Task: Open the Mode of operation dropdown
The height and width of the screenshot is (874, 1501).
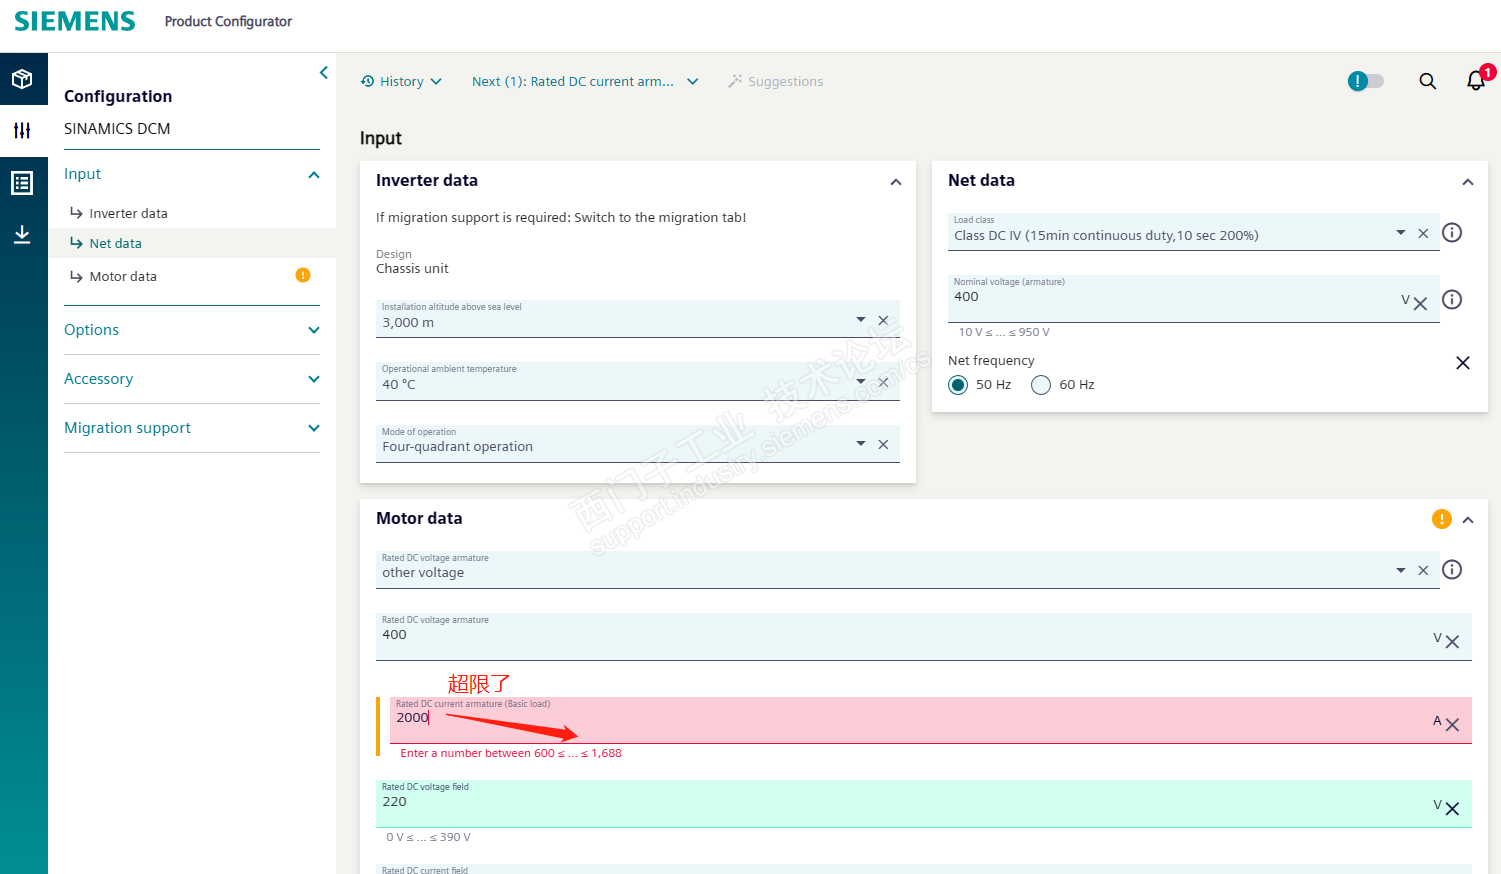Action: (x=861, y=444)
